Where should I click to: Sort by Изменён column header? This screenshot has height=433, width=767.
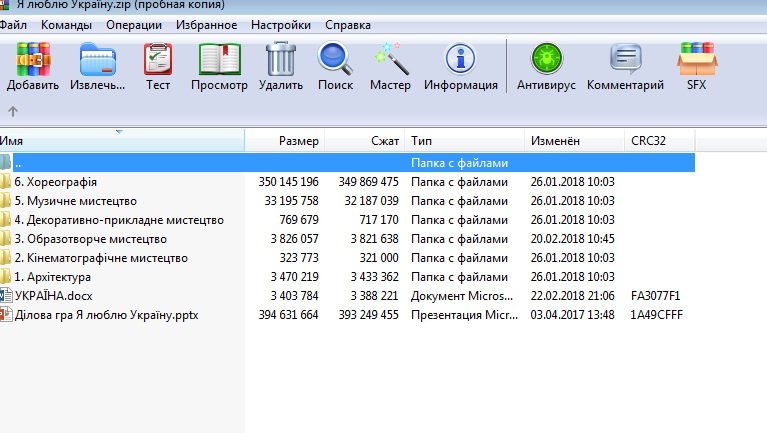click(x=575, y=141)
